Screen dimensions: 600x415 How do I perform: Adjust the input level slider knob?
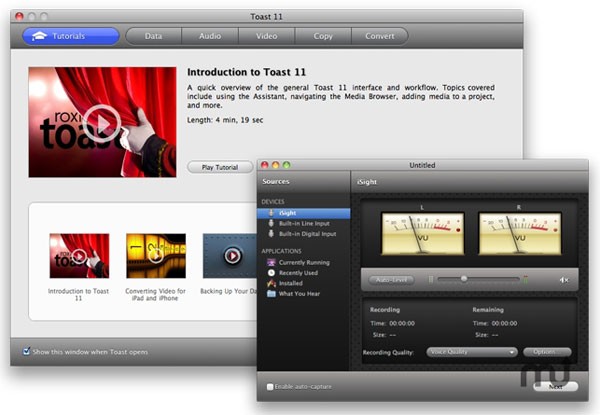[464, 279]
